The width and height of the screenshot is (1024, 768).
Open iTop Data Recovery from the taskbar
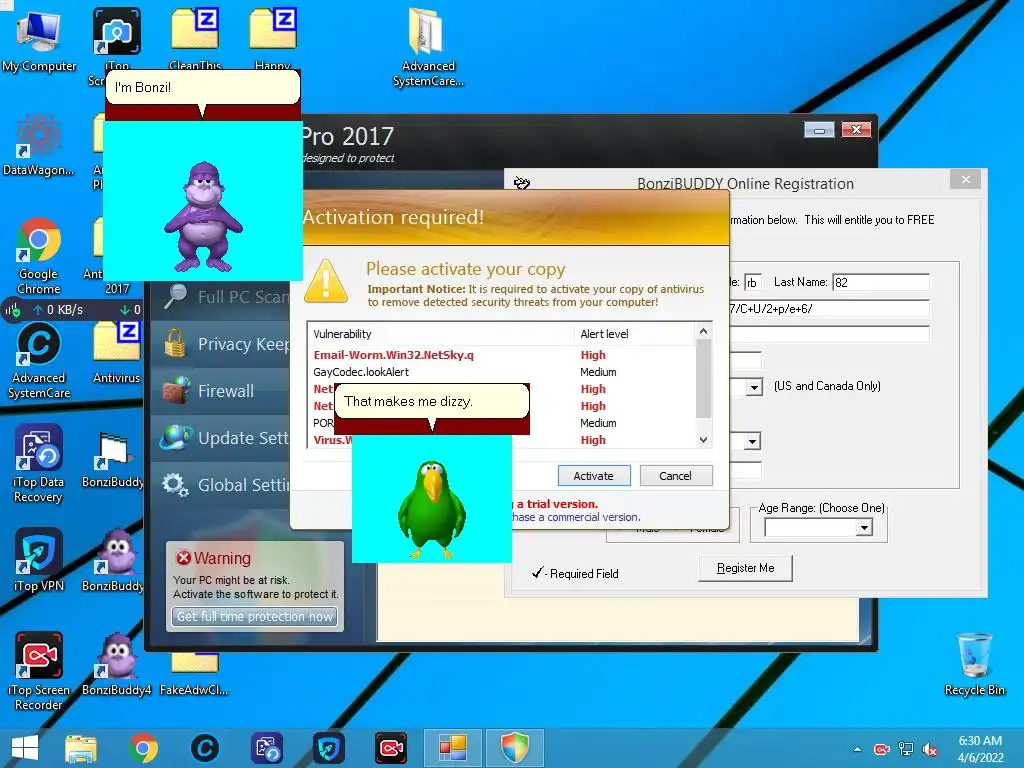[x=267, y=748]
